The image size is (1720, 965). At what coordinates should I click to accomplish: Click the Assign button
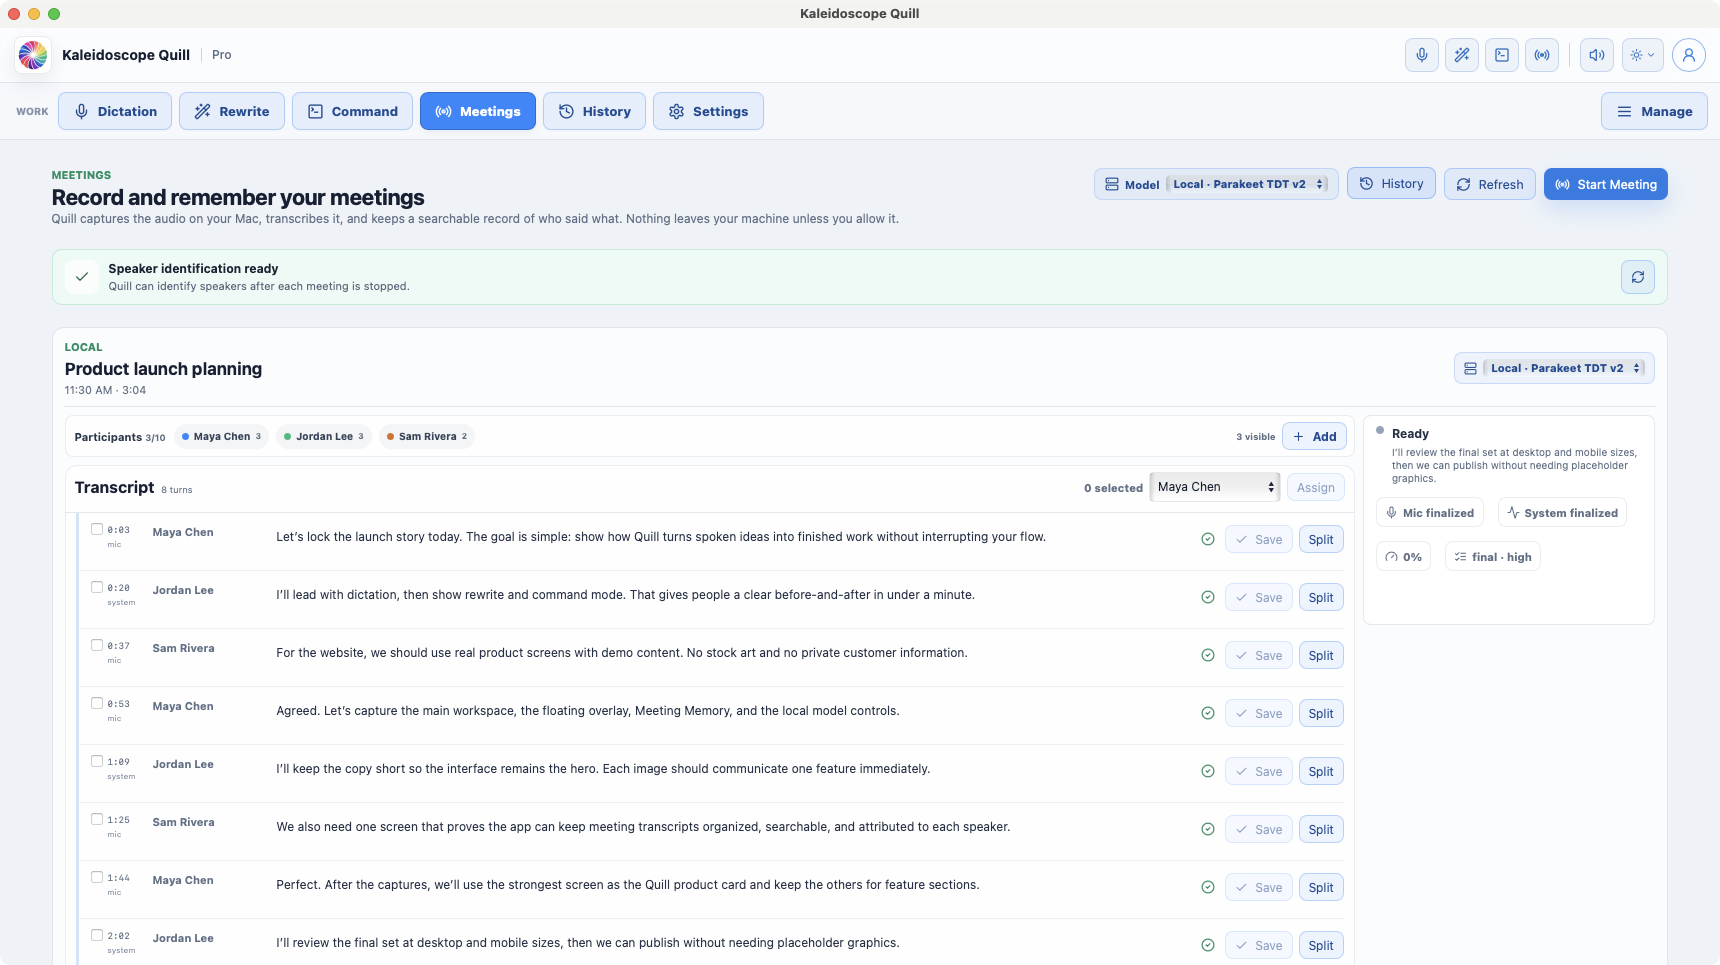(1315, 487)
